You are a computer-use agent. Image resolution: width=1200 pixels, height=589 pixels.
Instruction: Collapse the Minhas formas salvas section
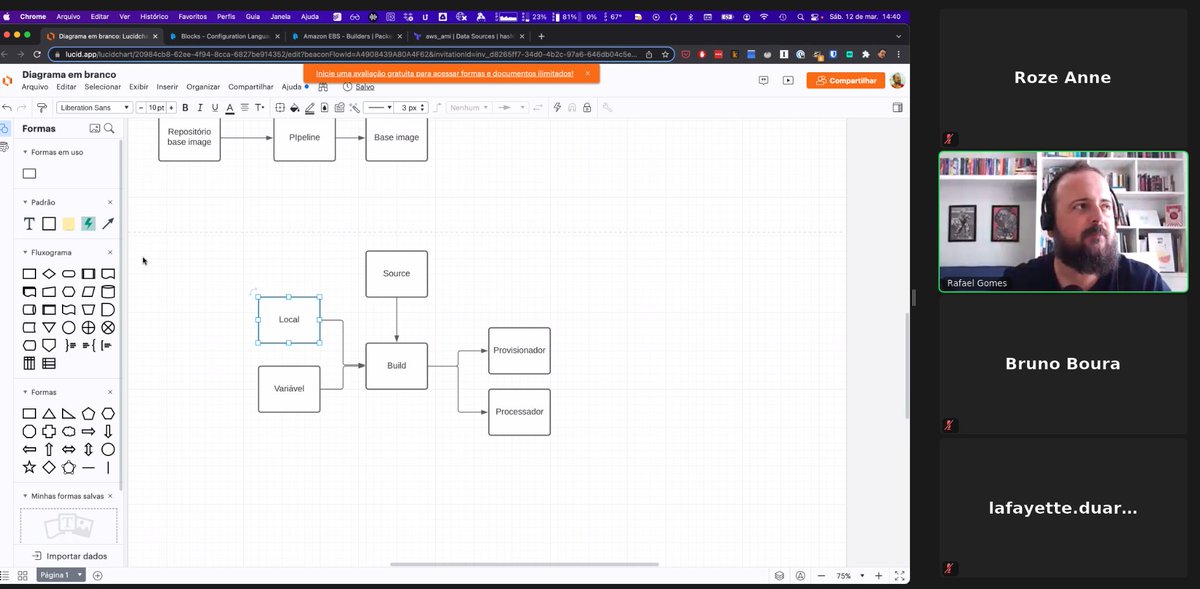pos(25,496)
